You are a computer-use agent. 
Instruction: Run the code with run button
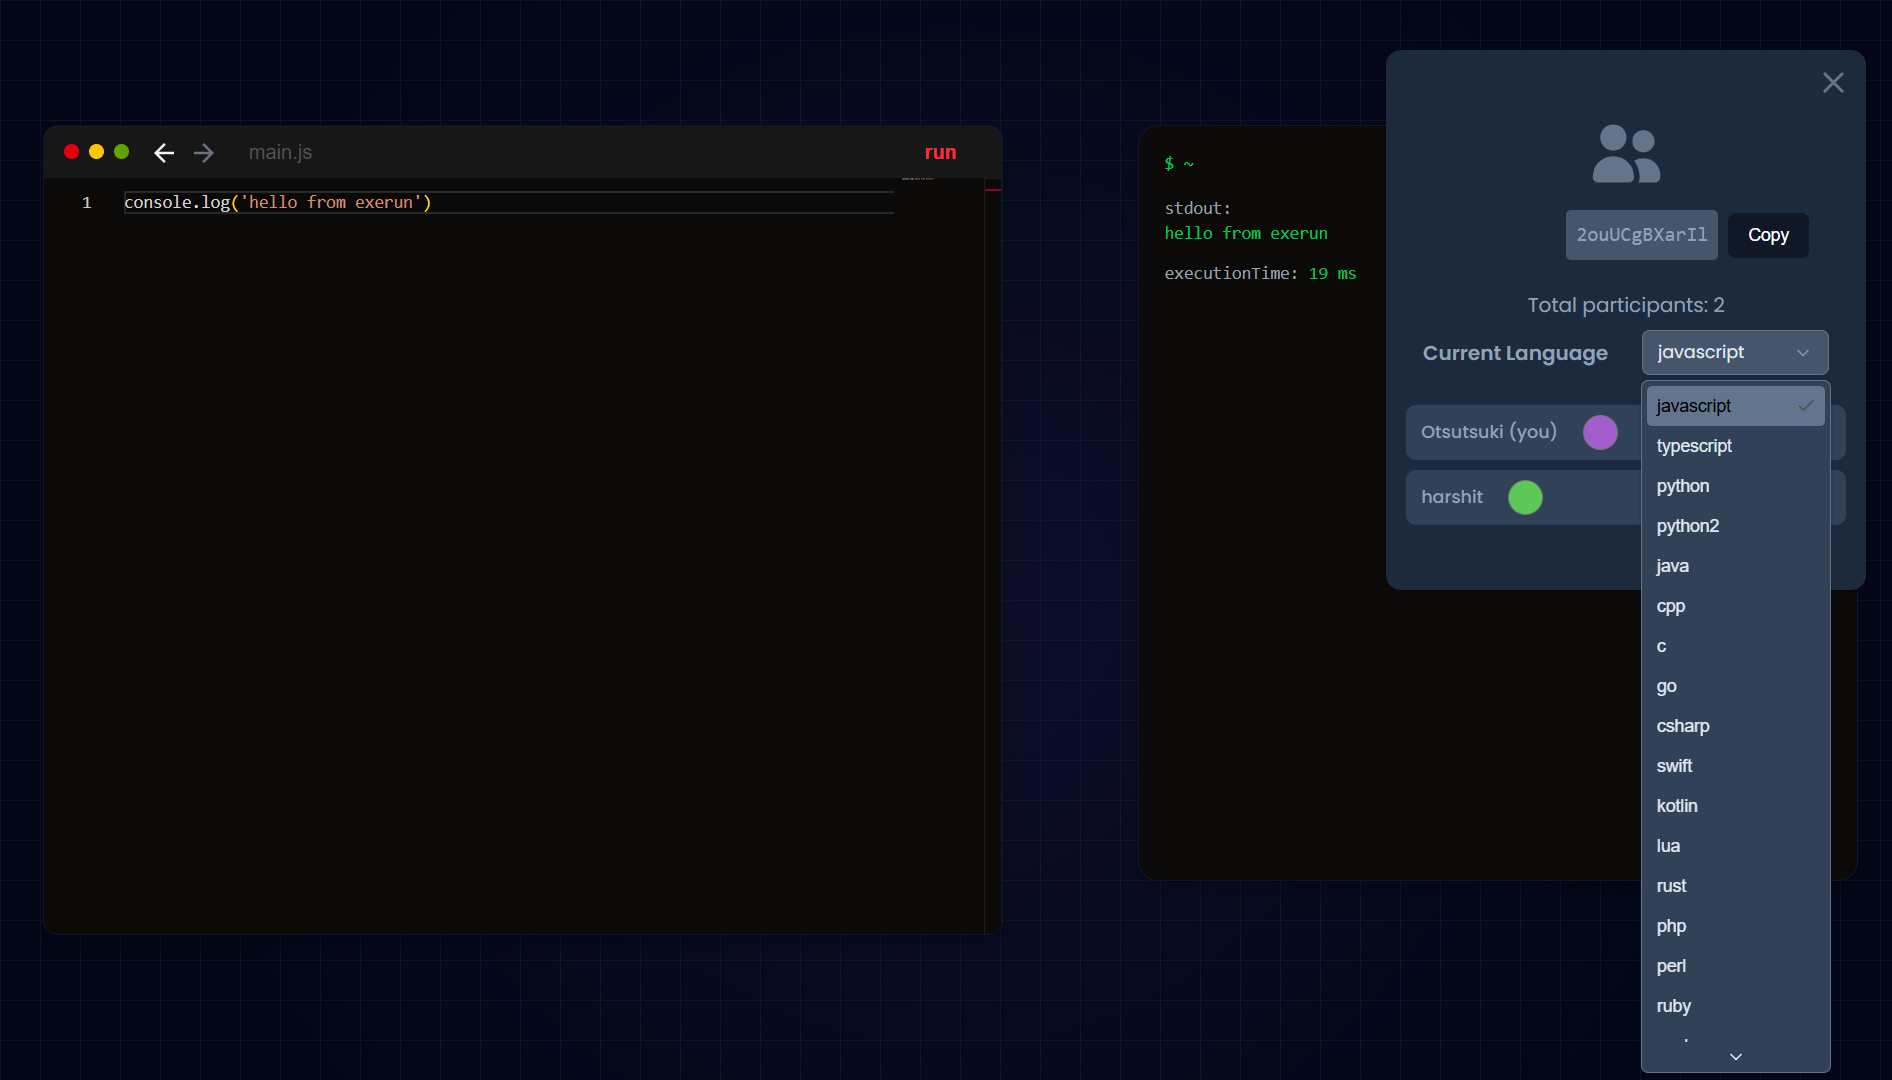coord(940,153)
